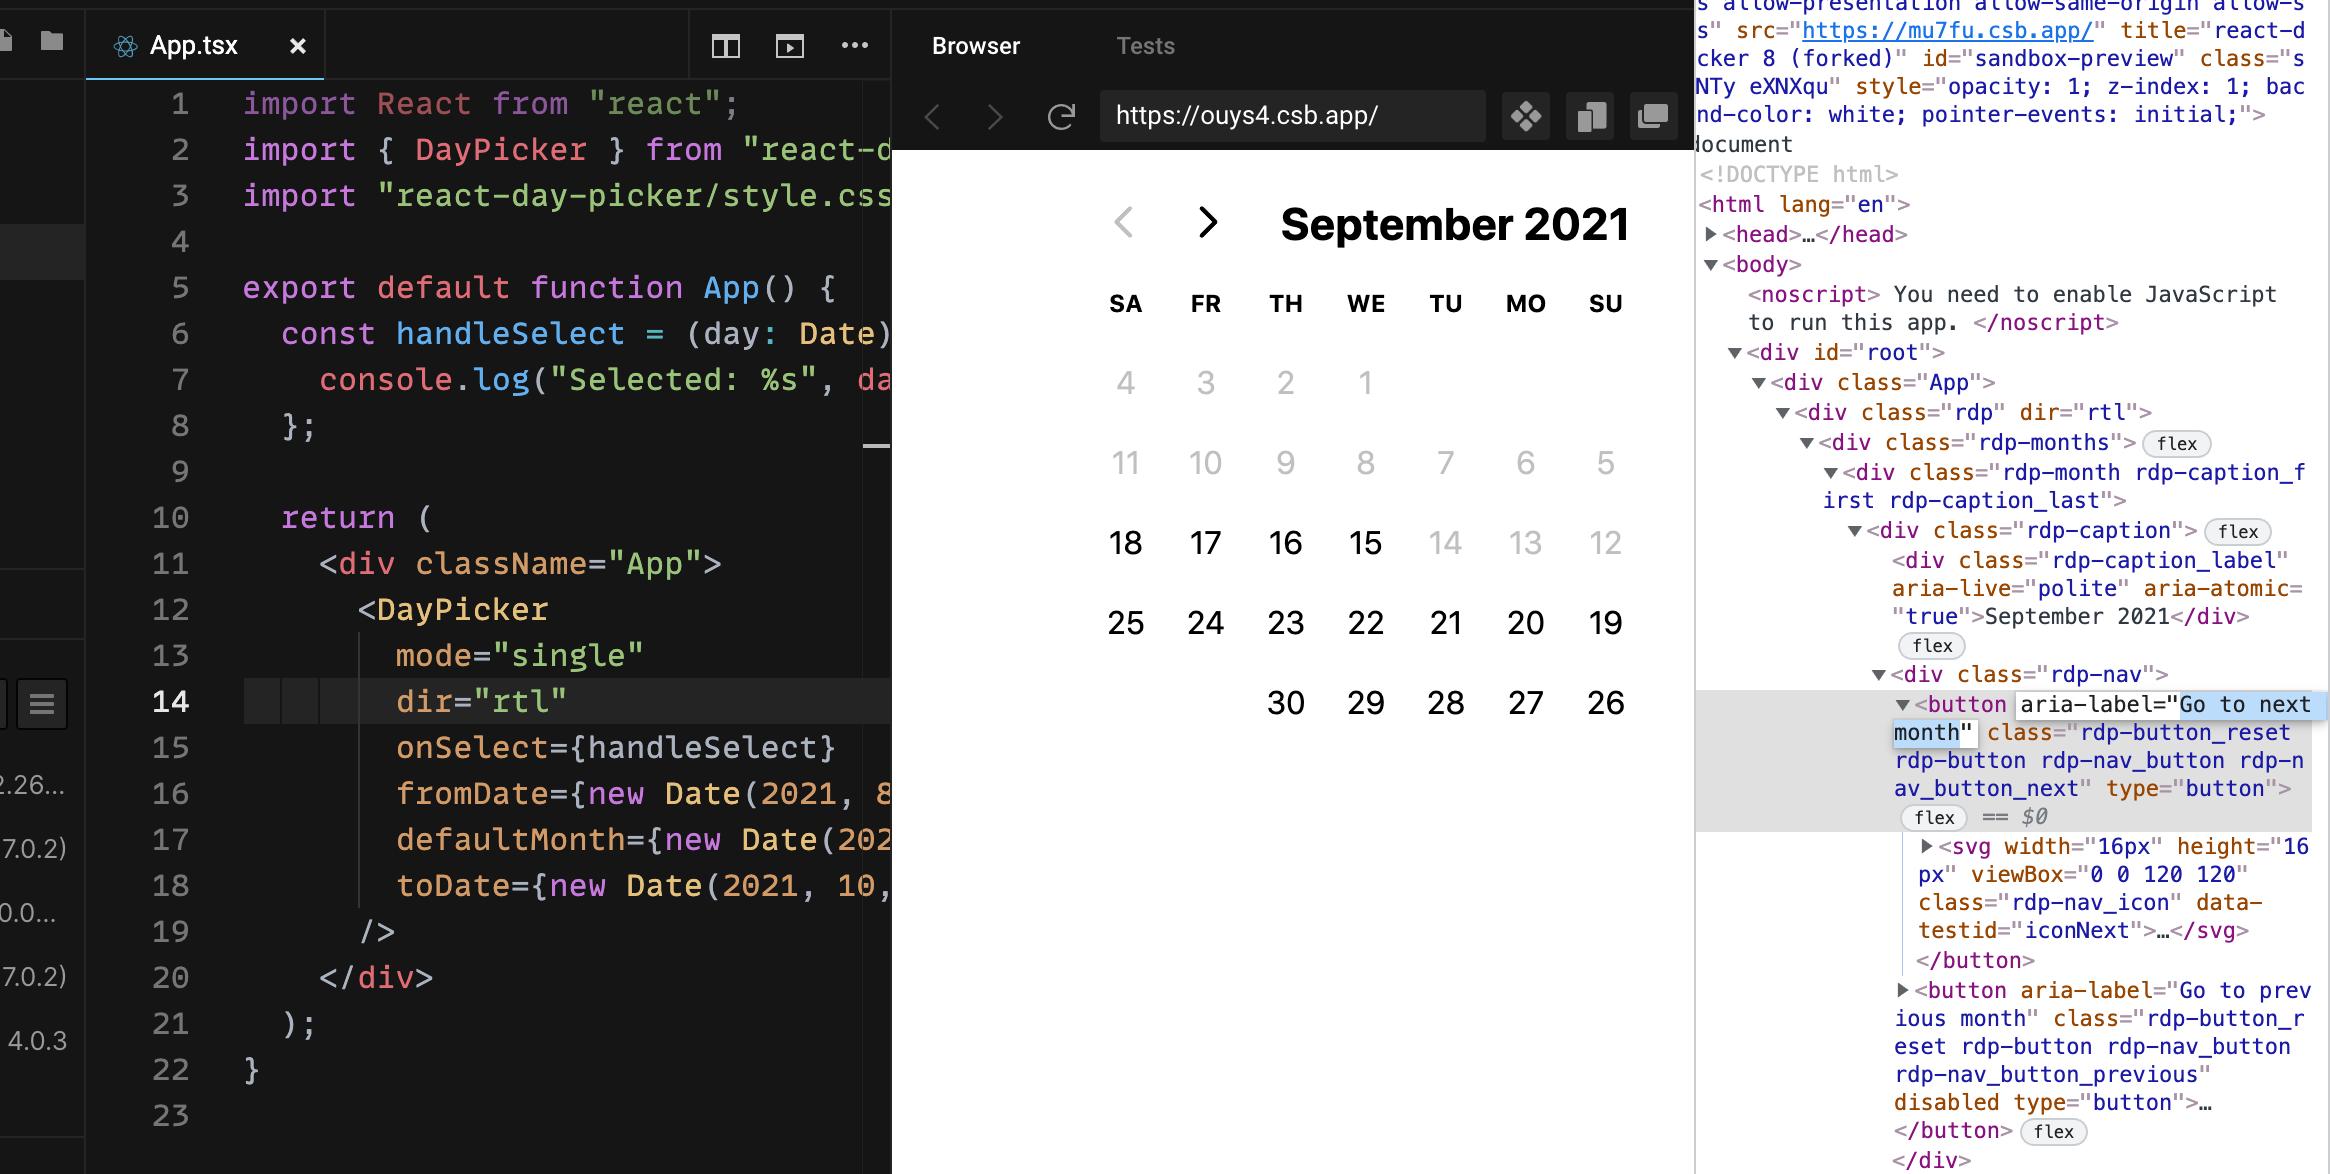Click the next month arrow in the calendar
The image size is (2330, 1174).
[1207, 223]
